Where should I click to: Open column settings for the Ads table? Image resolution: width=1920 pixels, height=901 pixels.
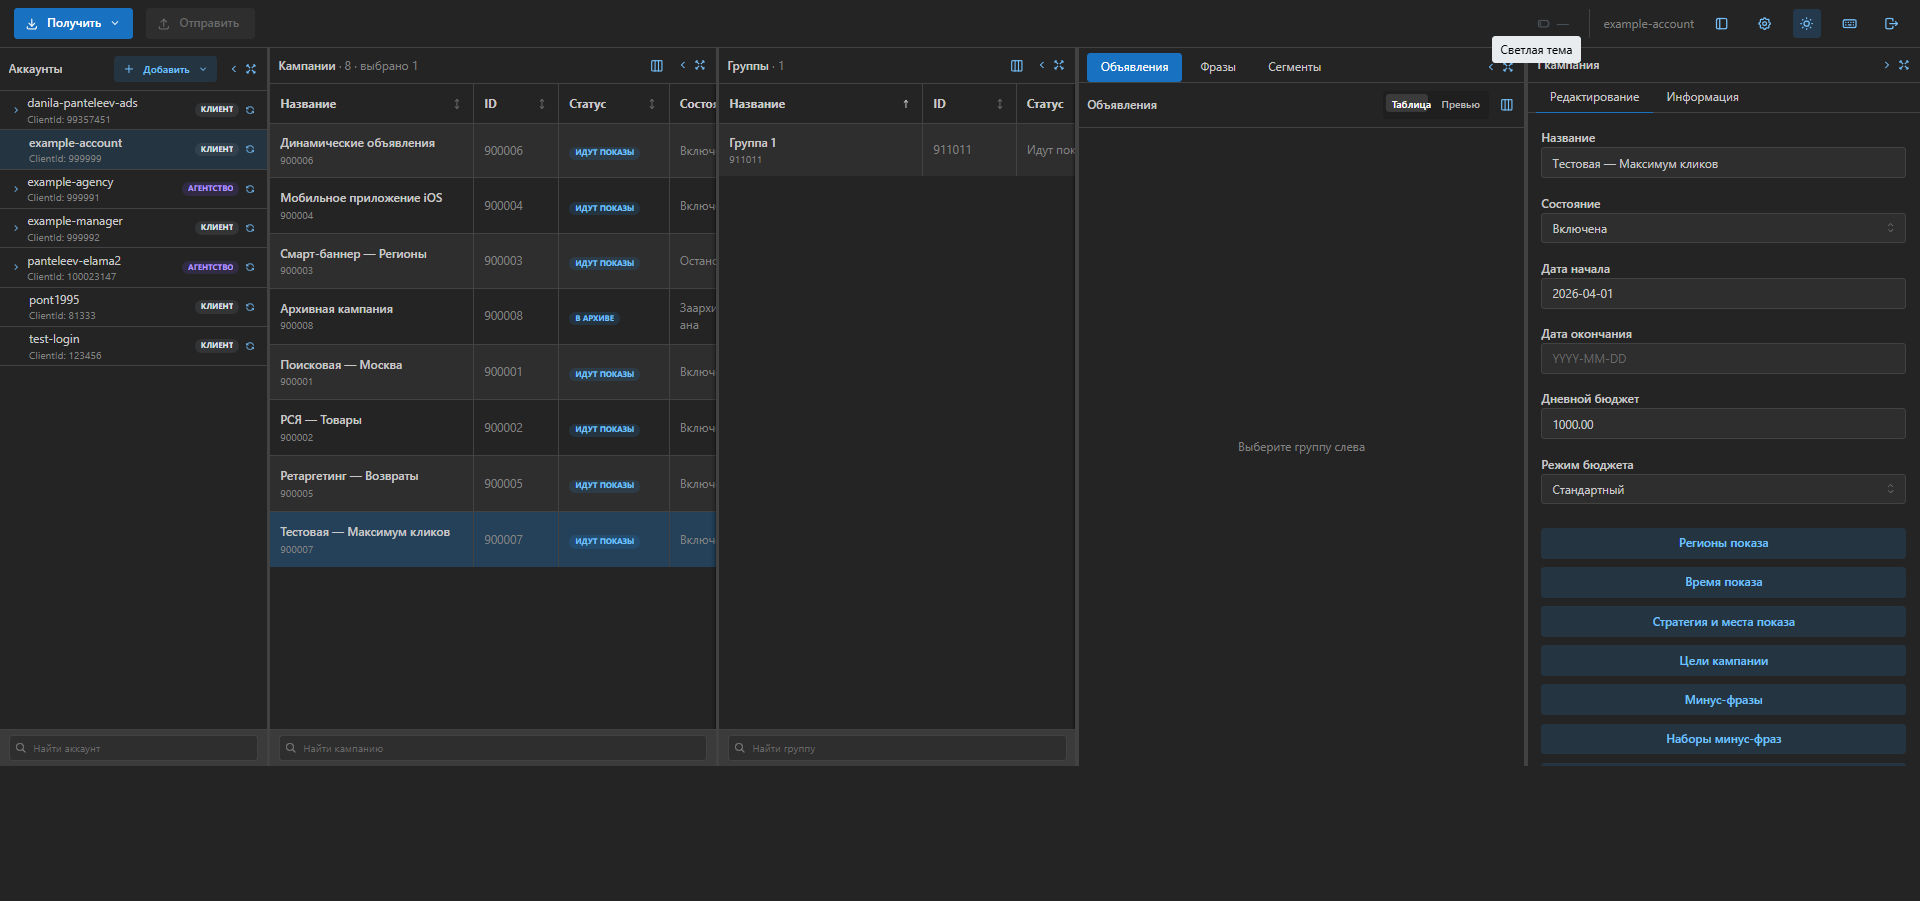pos(1507,105)
